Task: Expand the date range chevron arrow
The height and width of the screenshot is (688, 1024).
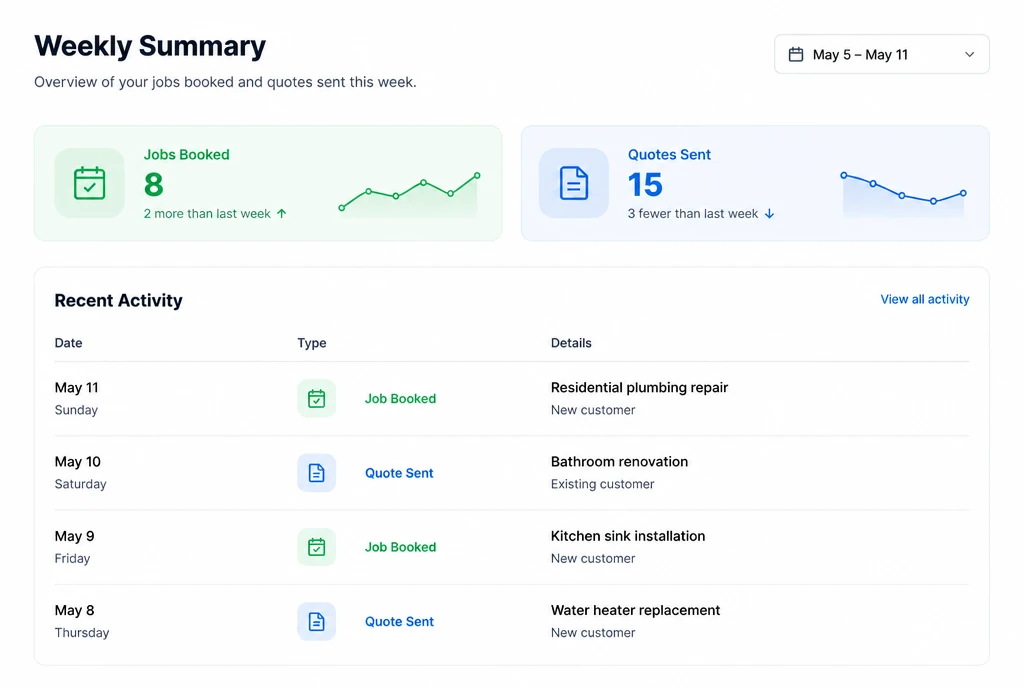Action: click(x=969, y=55)
